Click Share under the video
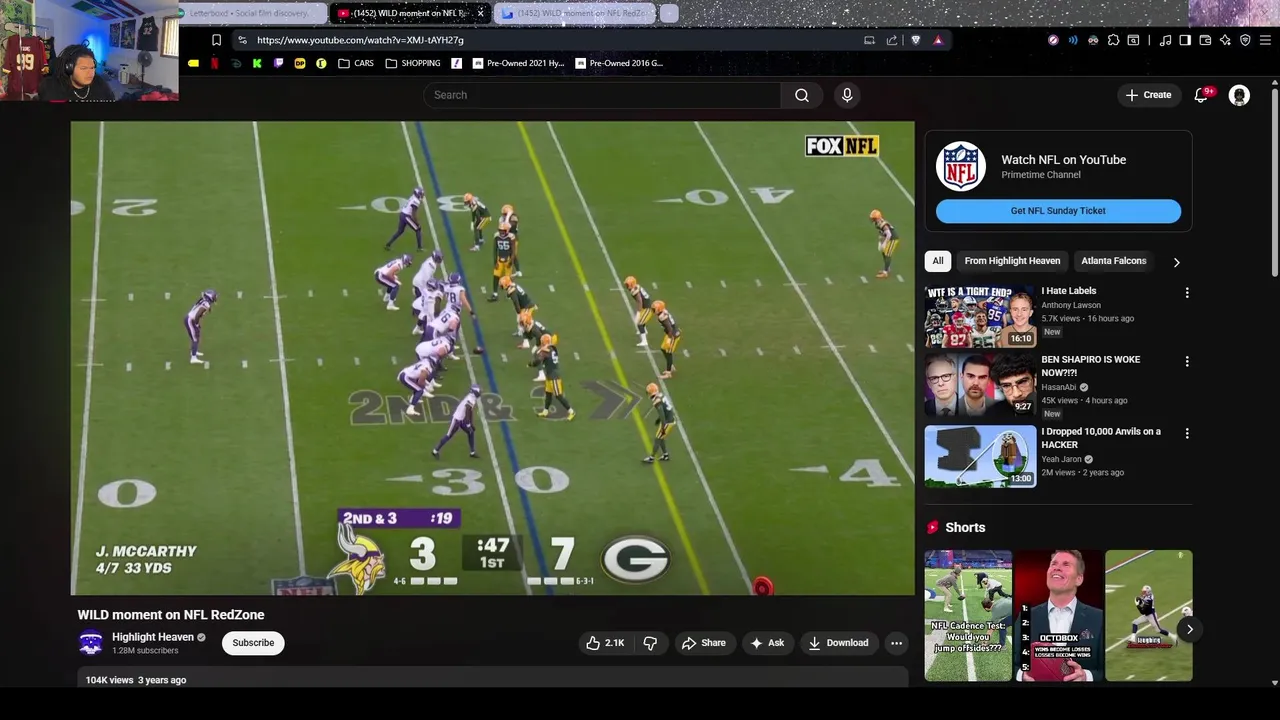1280x720 pixels. [x=704, y=643]
